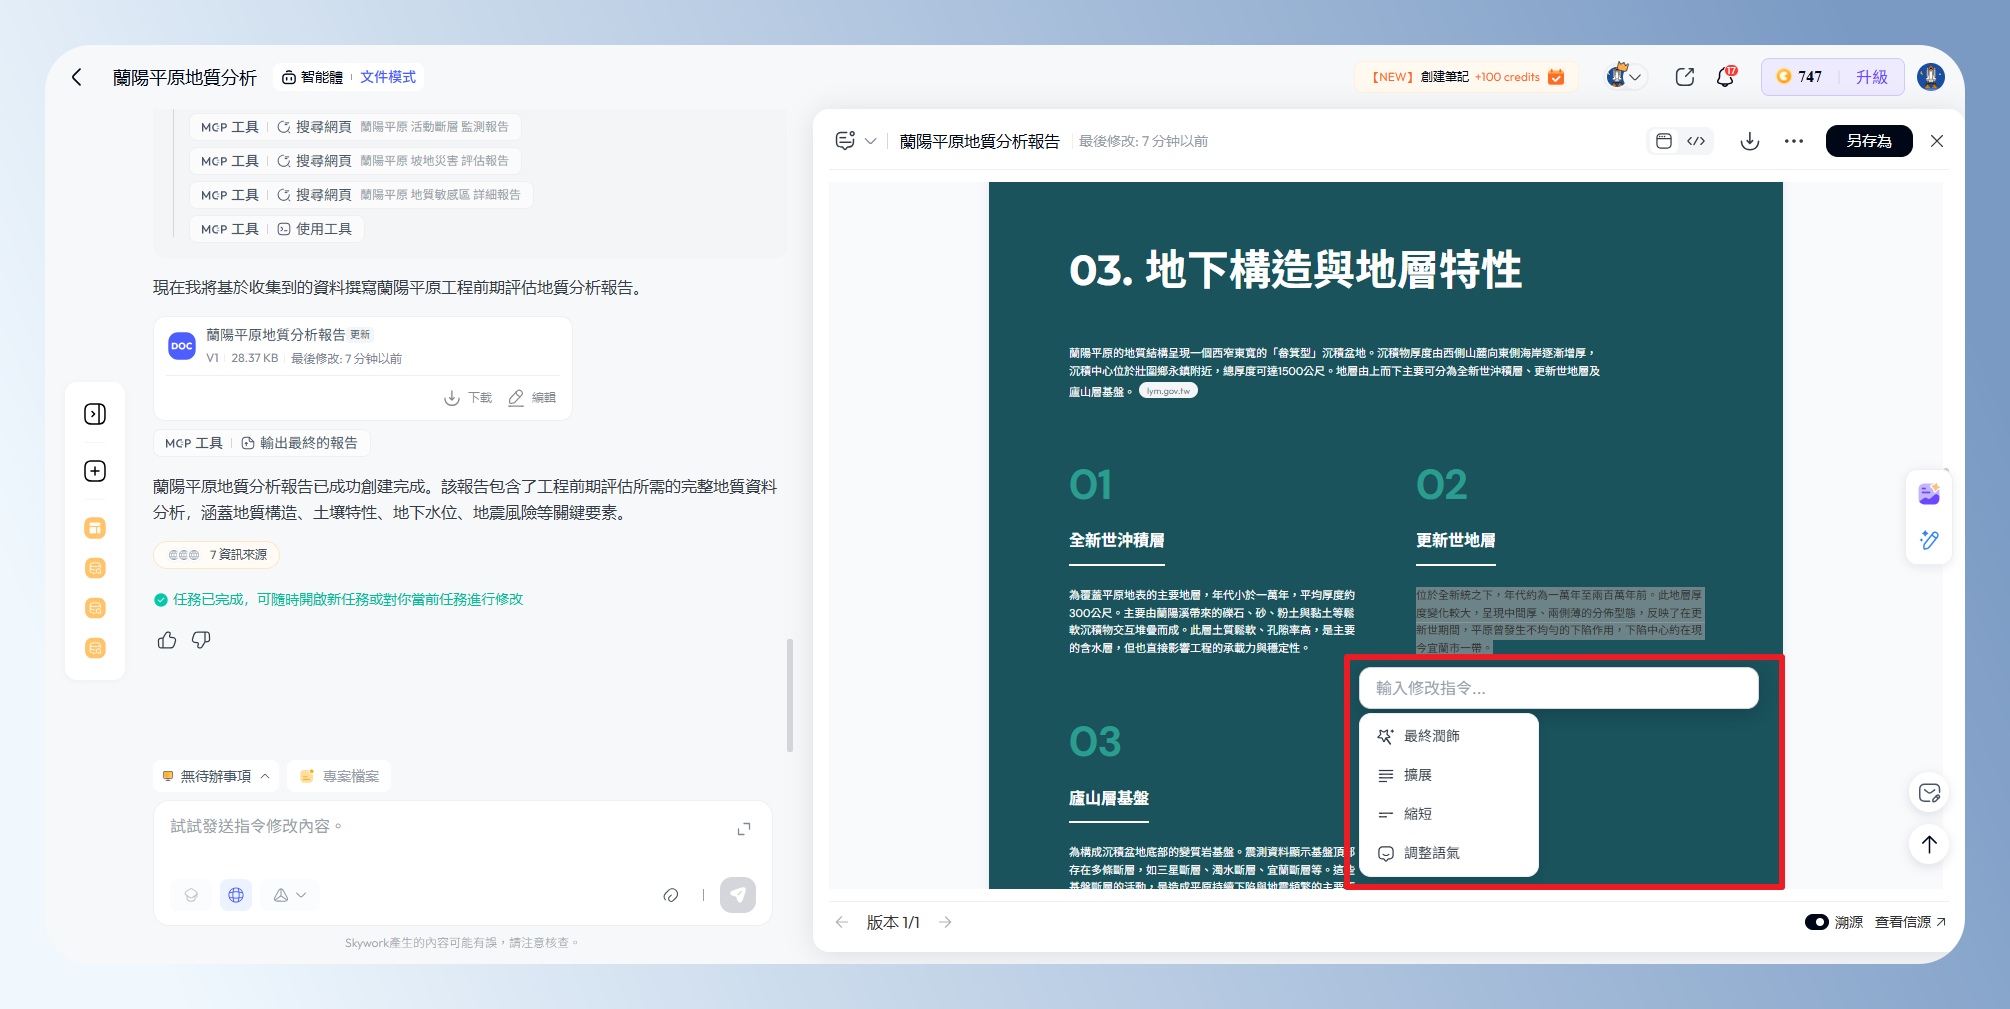Click the 輸入修改指令 input field
Image resolution: width=2010 pixels, height=1009 pixels.
click(x=1557, y=688)
